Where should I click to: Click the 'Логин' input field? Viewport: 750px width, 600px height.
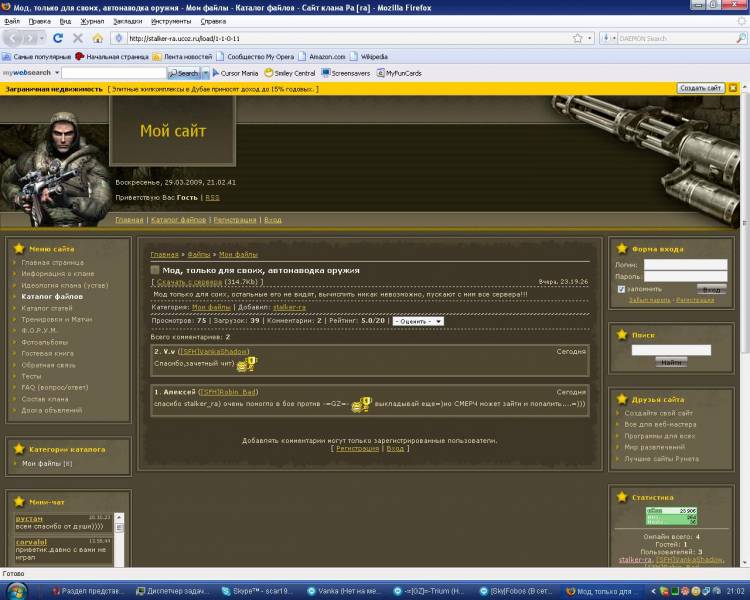tap(685, 264)
